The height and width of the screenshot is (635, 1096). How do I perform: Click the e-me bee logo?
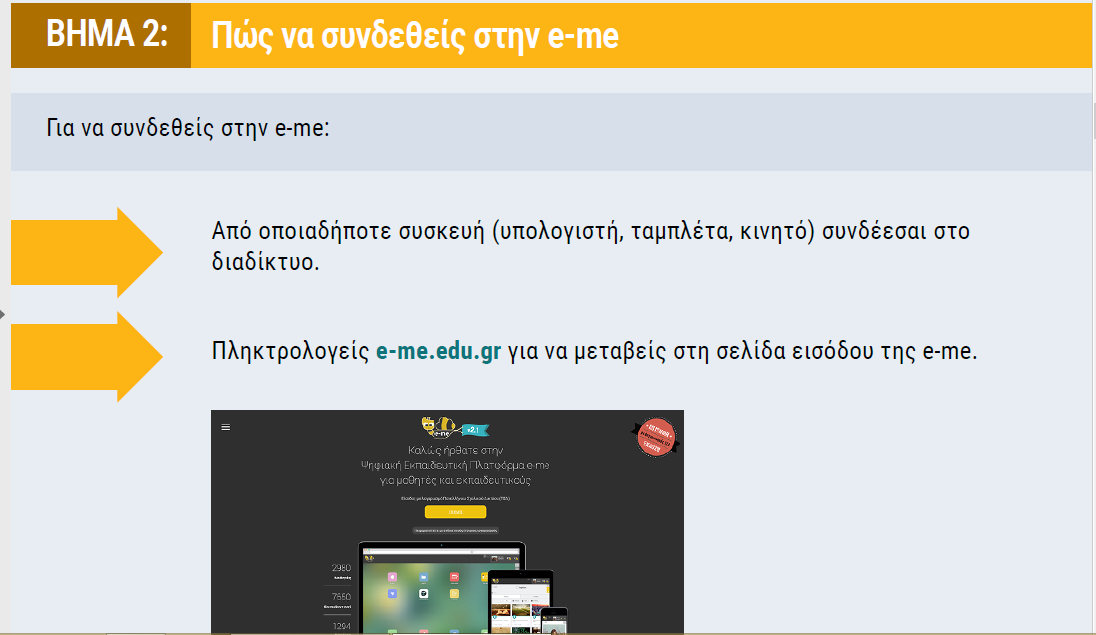point(438,427)
